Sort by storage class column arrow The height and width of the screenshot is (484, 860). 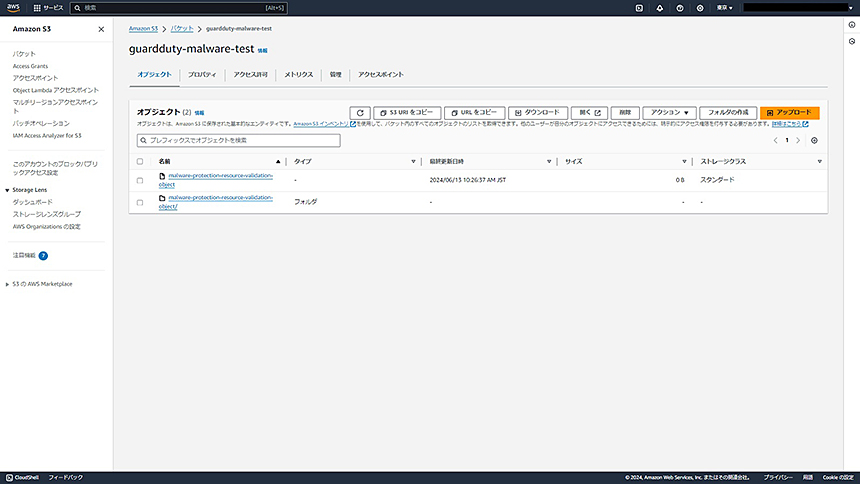pos(819,161)
